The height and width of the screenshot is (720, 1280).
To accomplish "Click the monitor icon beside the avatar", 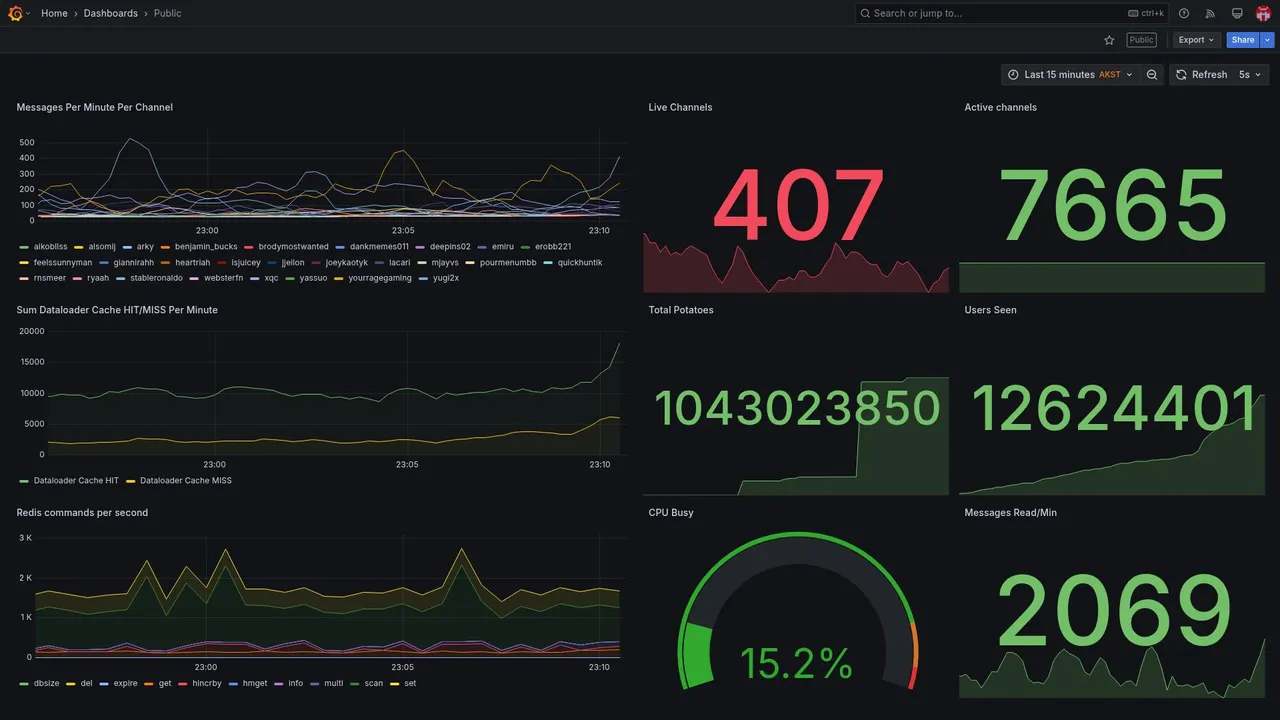I will coord(1237,13).
